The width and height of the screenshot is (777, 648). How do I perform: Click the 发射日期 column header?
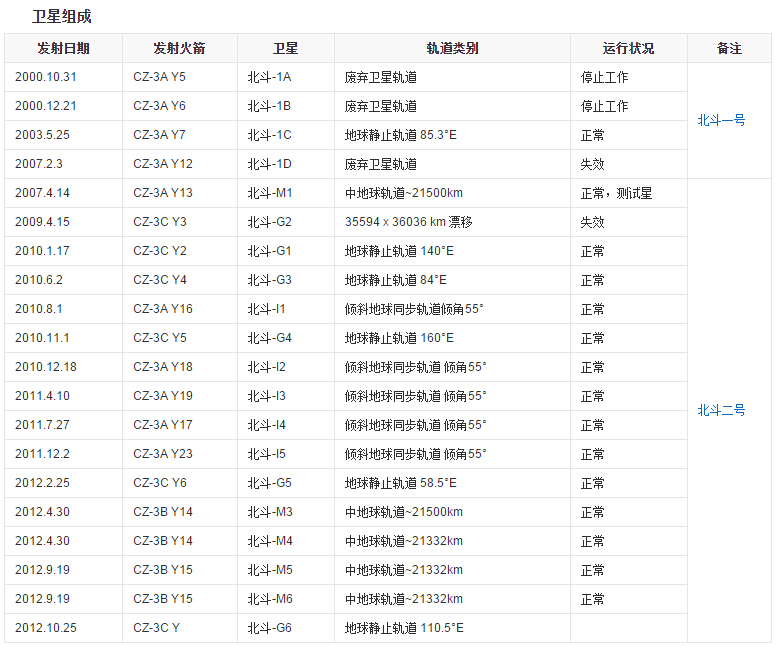coord(63,48)
